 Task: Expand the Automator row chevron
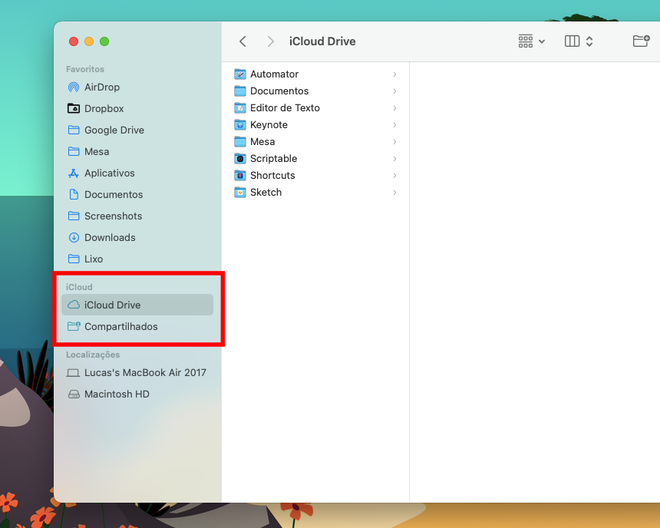[395, 75]
